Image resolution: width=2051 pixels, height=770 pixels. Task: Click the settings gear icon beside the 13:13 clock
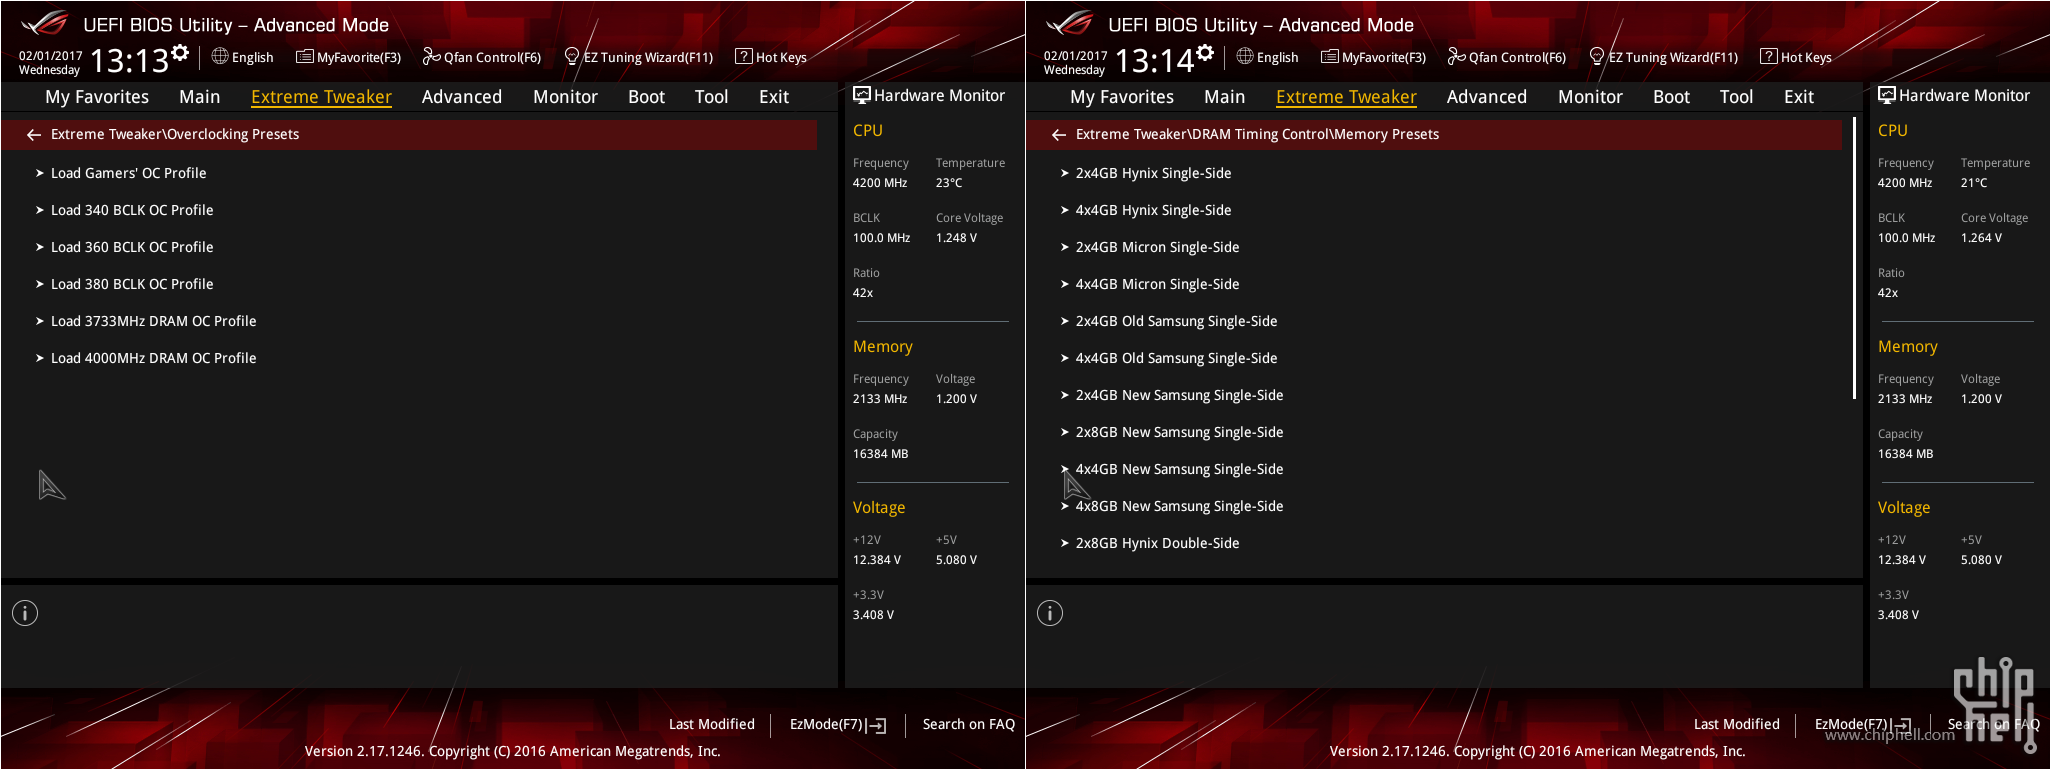[x=180, y=53]
